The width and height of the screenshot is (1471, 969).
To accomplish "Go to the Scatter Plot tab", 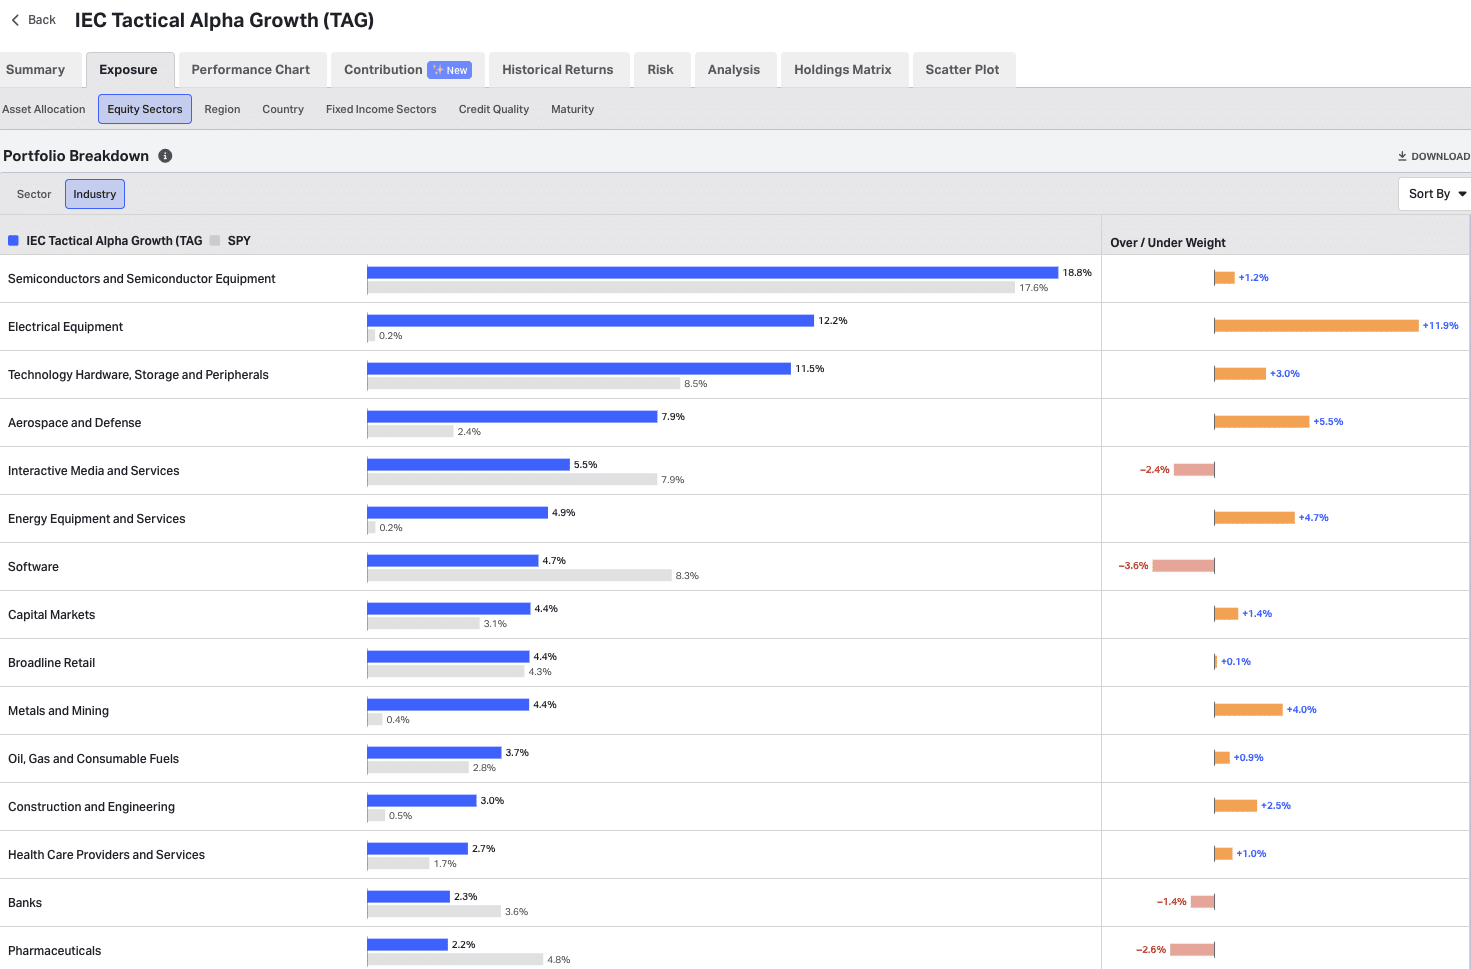I will pos(962,70).
